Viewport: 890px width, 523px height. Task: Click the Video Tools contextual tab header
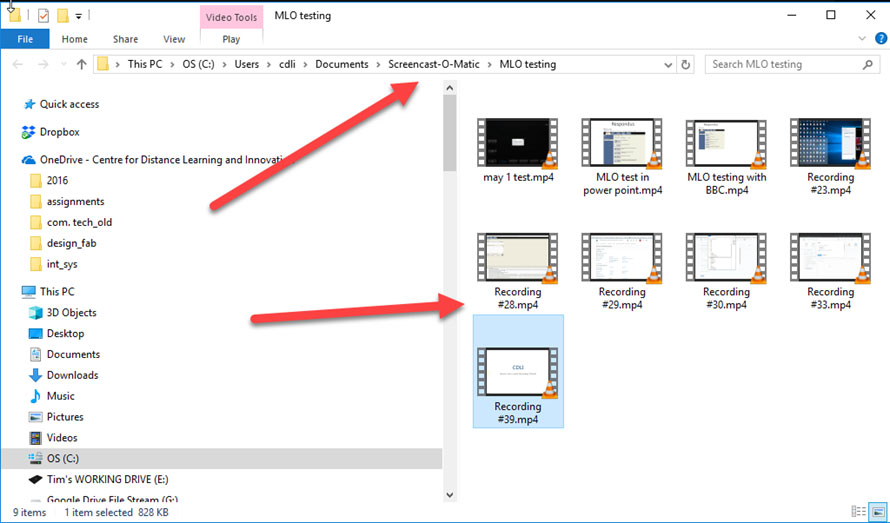click(231, 17)
